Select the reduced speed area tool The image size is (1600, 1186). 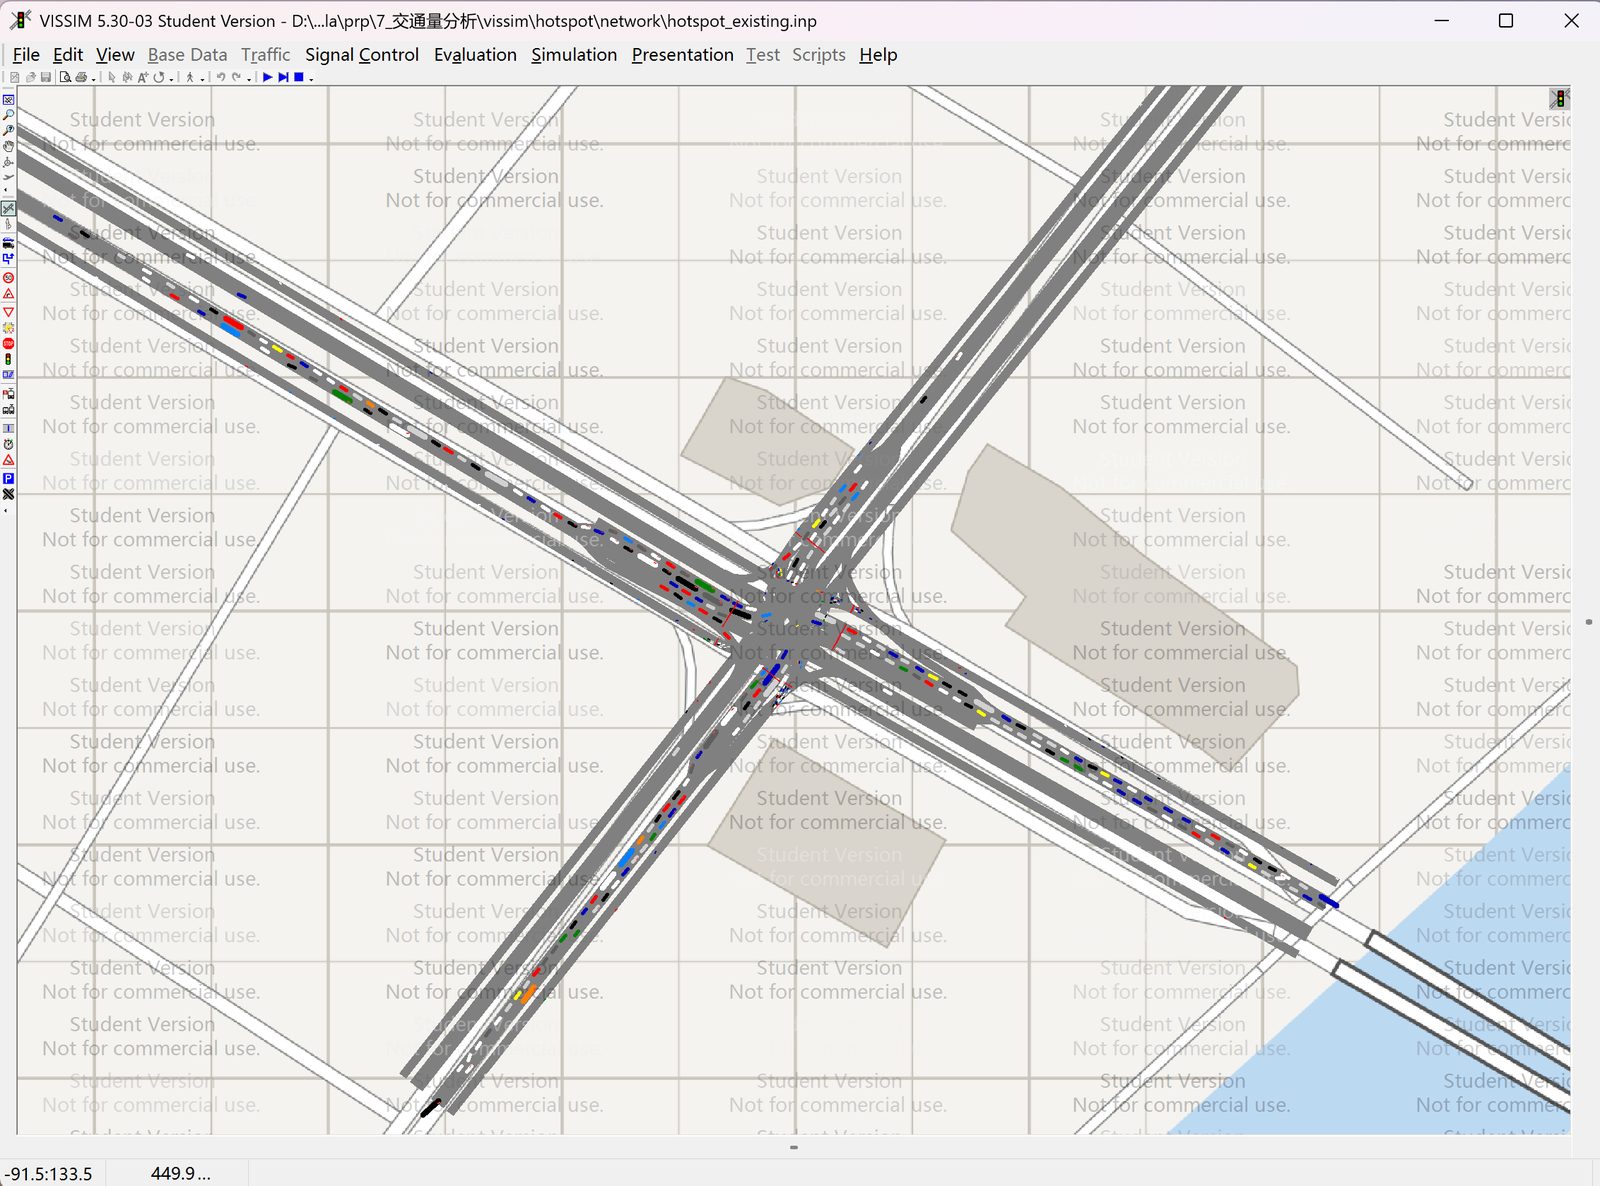pos(8,293)
